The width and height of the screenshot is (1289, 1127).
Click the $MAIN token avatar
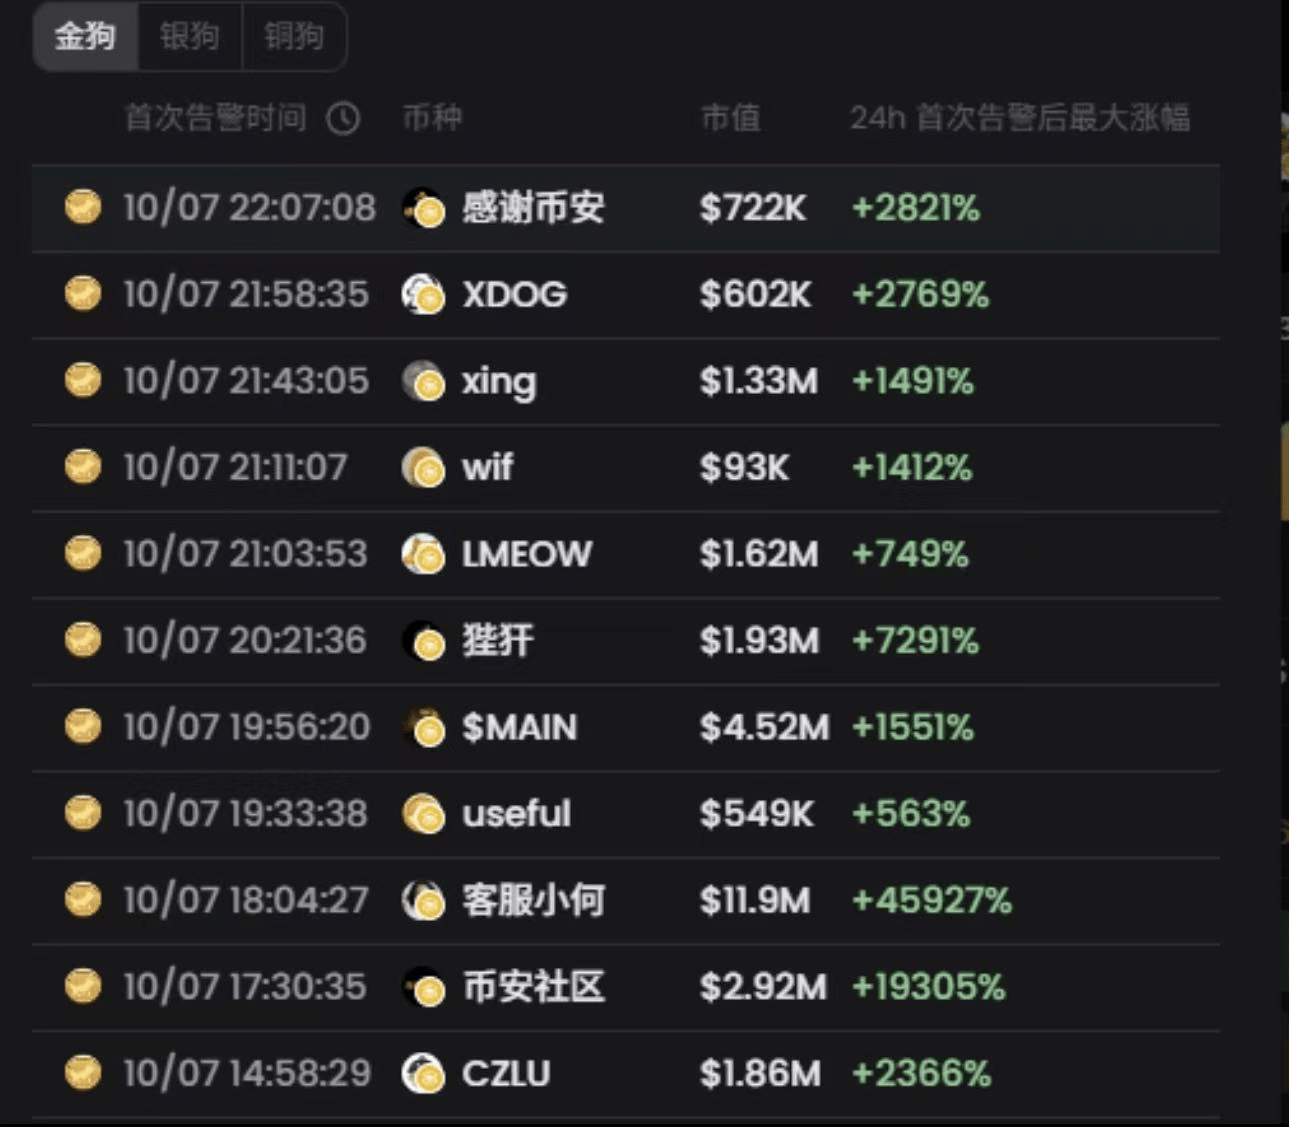(x=423, y=727)
